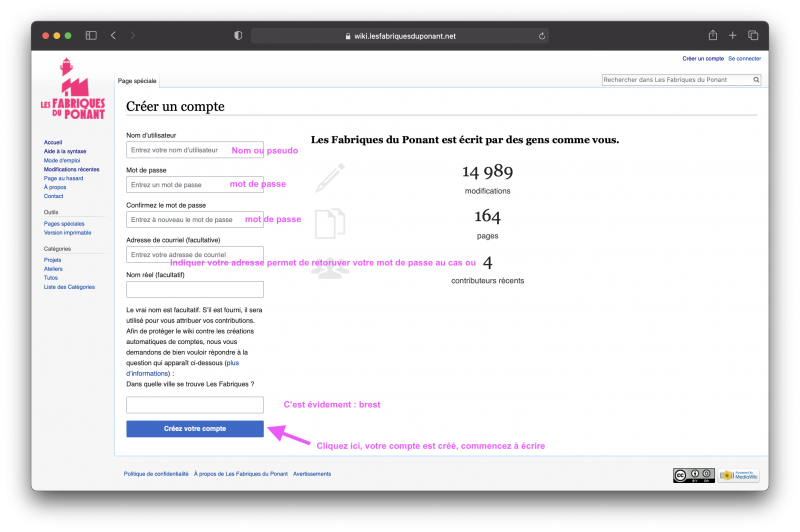The image size is (800, 532).
Task: Toggle the Safari sidebar icon
Action: [x=91, y=35]
